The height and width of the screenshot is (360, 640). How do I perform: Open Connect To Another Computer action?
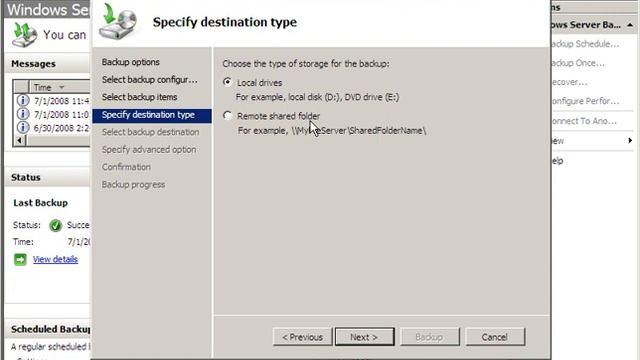click(583, 121)
